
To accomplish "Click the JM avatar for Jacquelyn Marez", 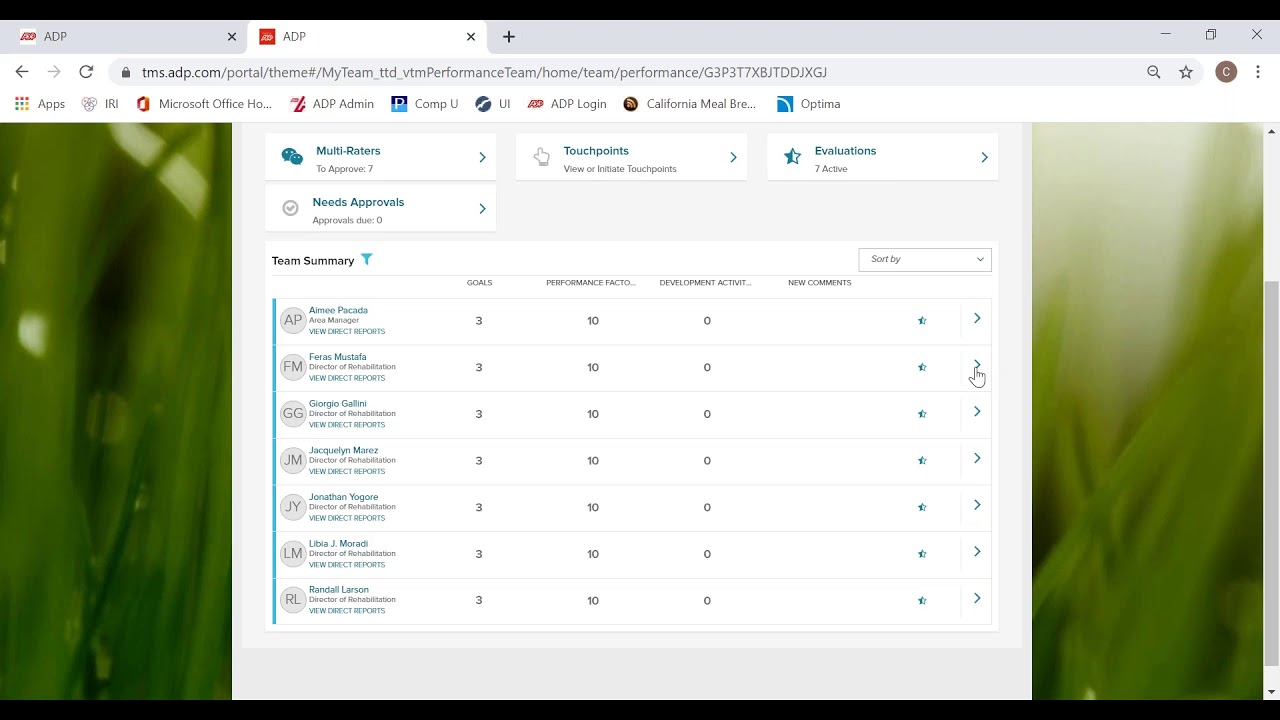I will 293,460.
